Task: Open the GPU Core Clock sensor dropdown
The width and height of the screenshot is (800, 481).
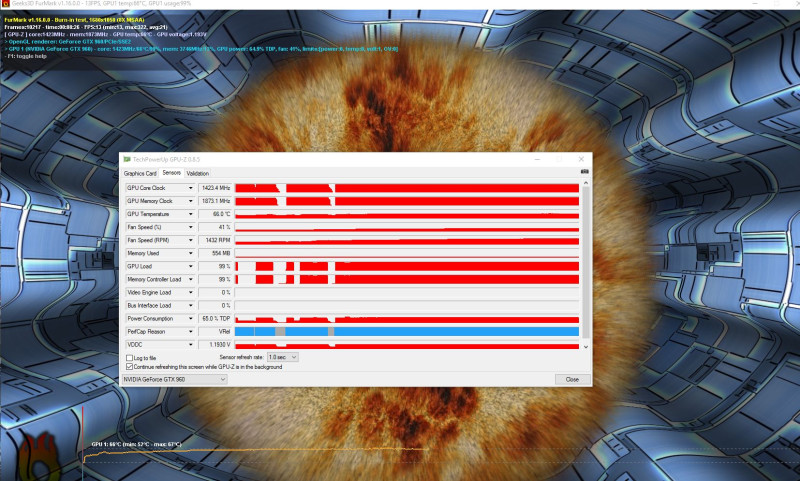Action: click(x=190, y=188)
